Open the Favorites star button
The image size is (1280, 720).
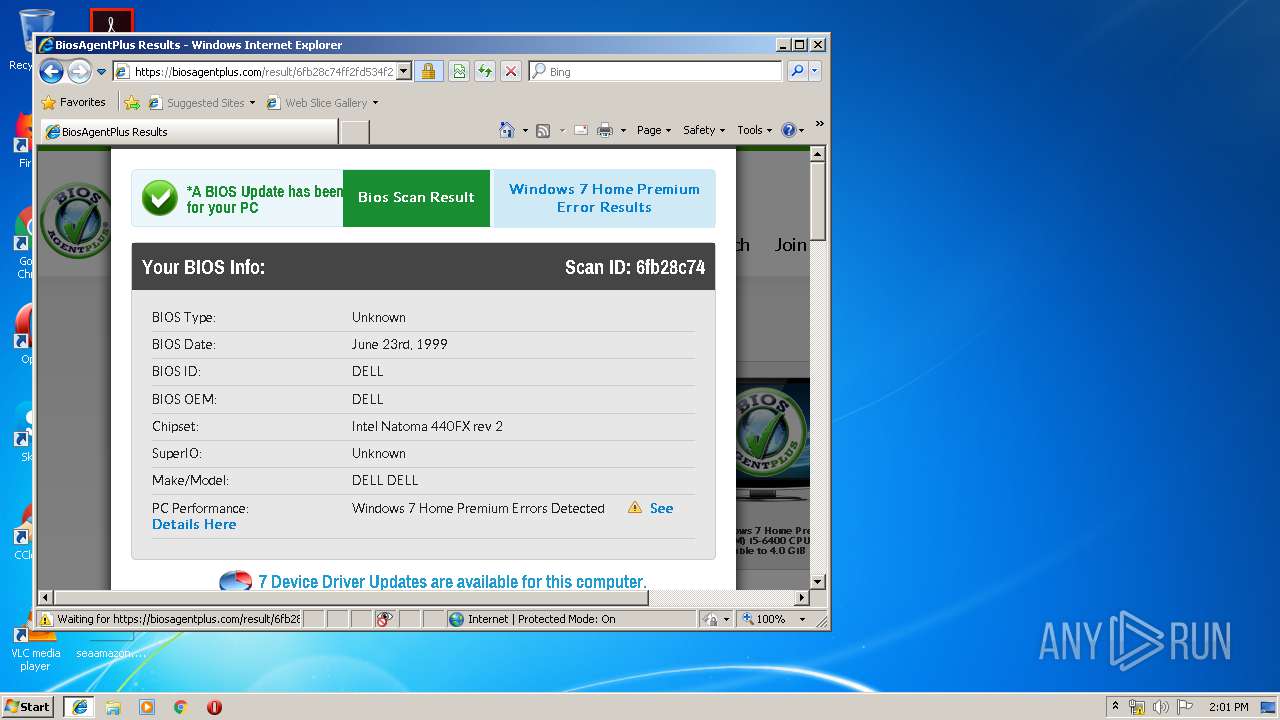click(73, 102)
